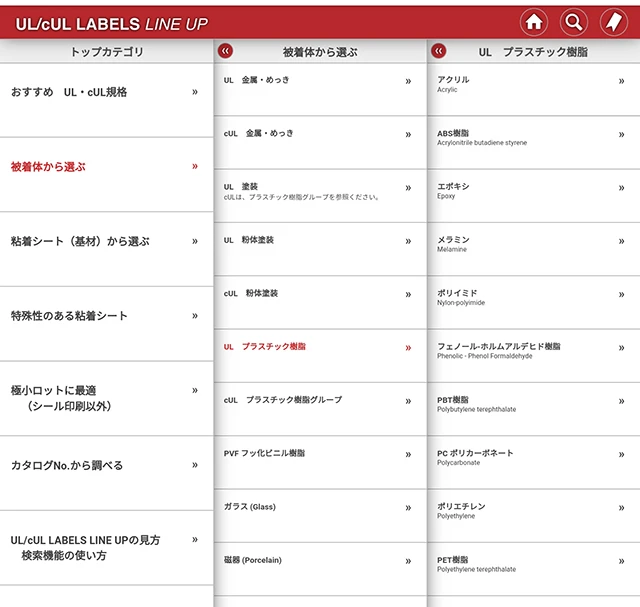Choose ポリイミド Nylon-polyimide resin
The width and height of the screenshot is (640, 607).
coord(534,303)
